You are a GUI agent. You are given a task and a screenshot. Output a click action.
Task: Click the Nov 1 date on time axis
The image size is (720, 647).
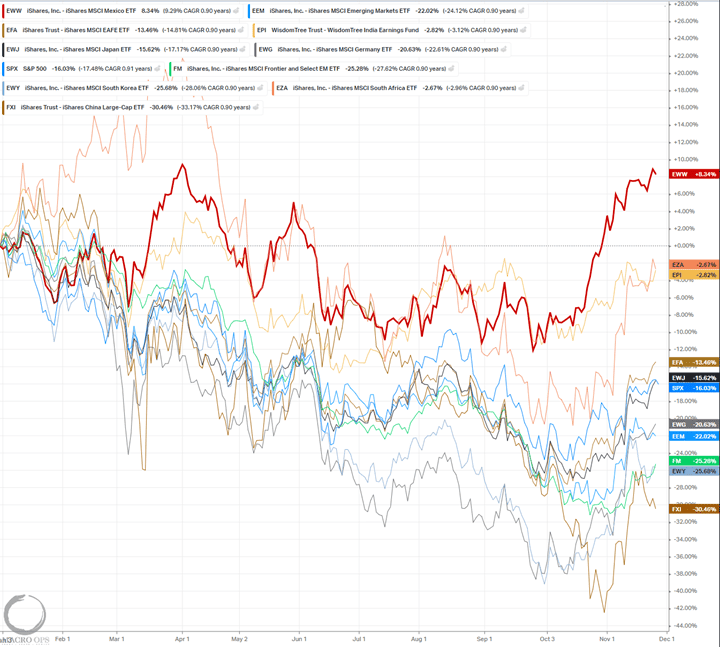click(x=607, y=639)
